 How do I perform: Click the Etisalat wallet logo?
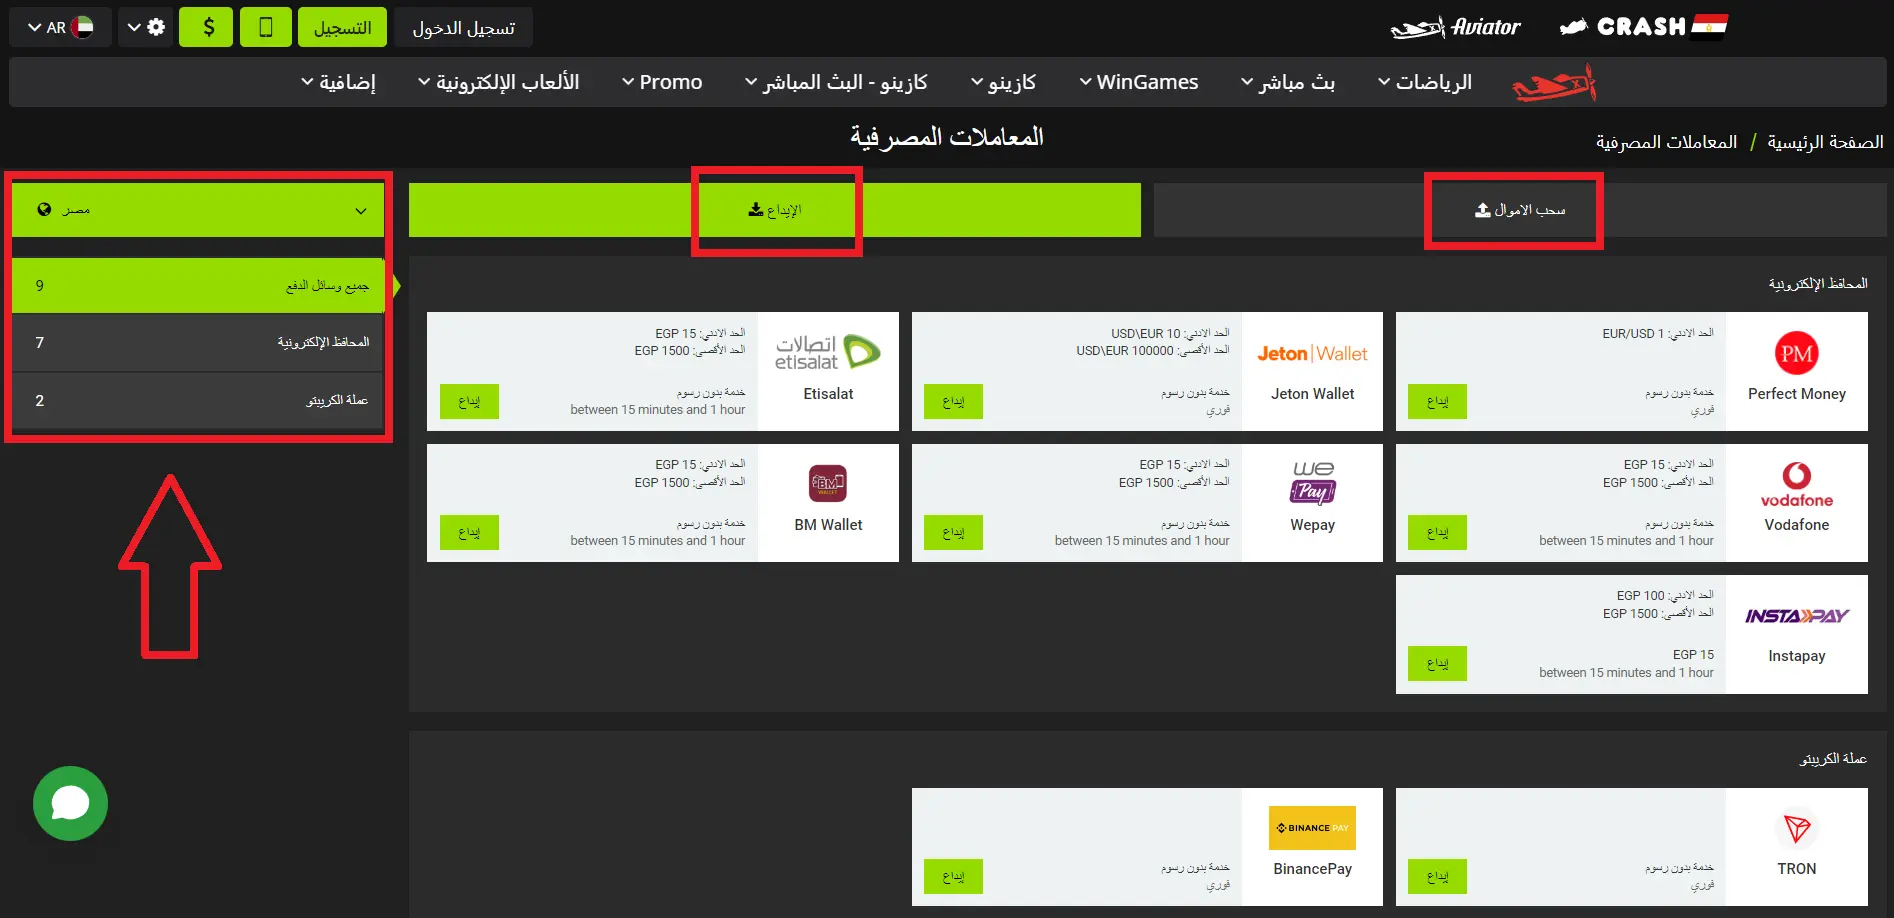[x=828, y=352]
